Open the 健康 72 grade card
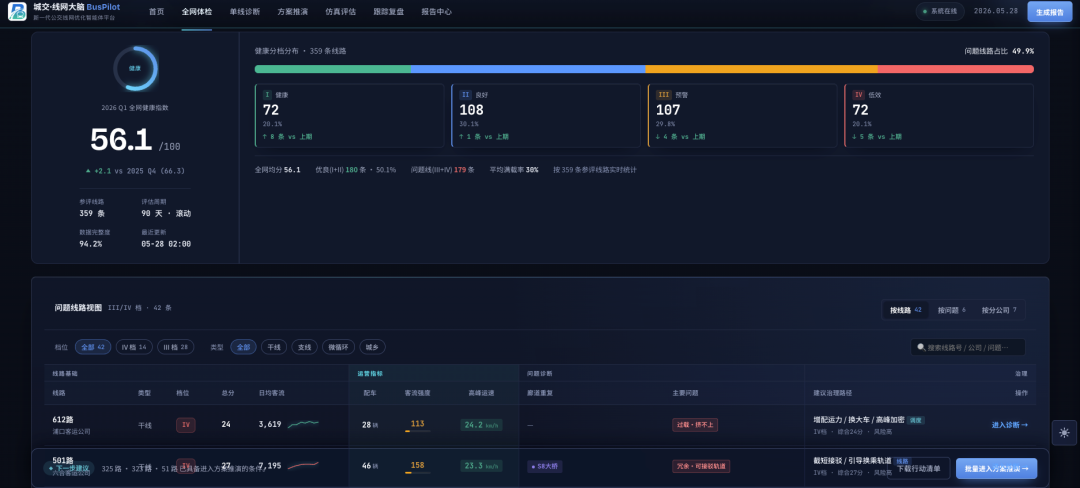 coord(350,116)
